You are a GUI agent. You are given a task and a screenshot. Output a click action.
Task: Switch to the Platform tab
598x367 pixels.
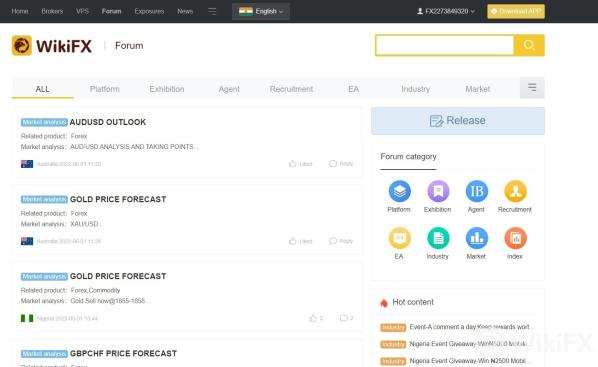point(104,89)
